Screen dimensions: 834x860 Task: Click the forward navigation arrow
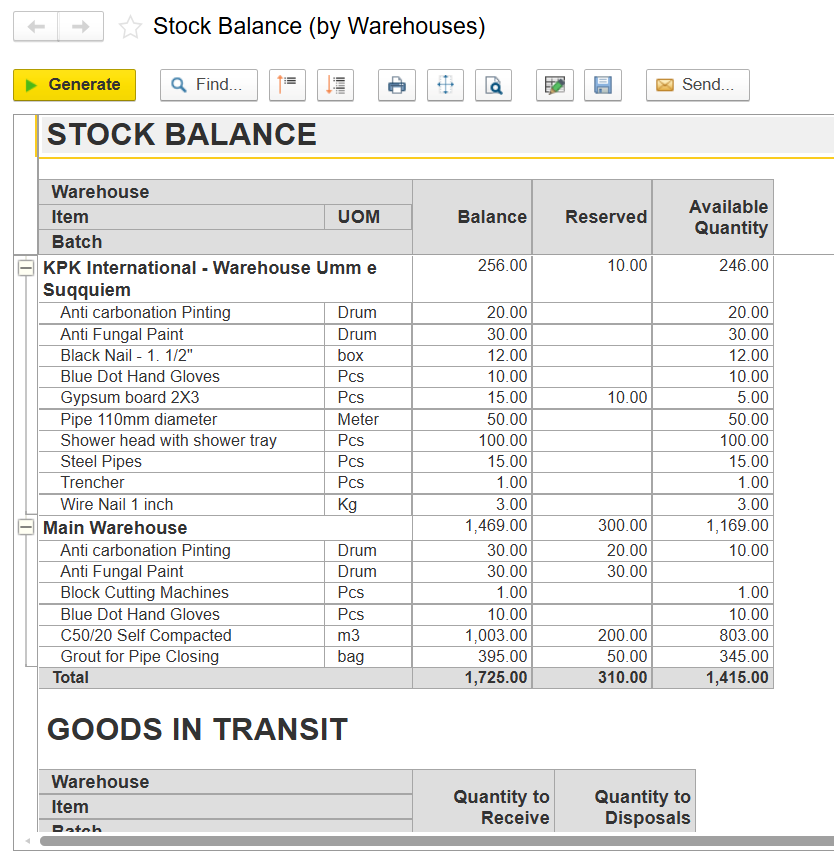[81, 26]
